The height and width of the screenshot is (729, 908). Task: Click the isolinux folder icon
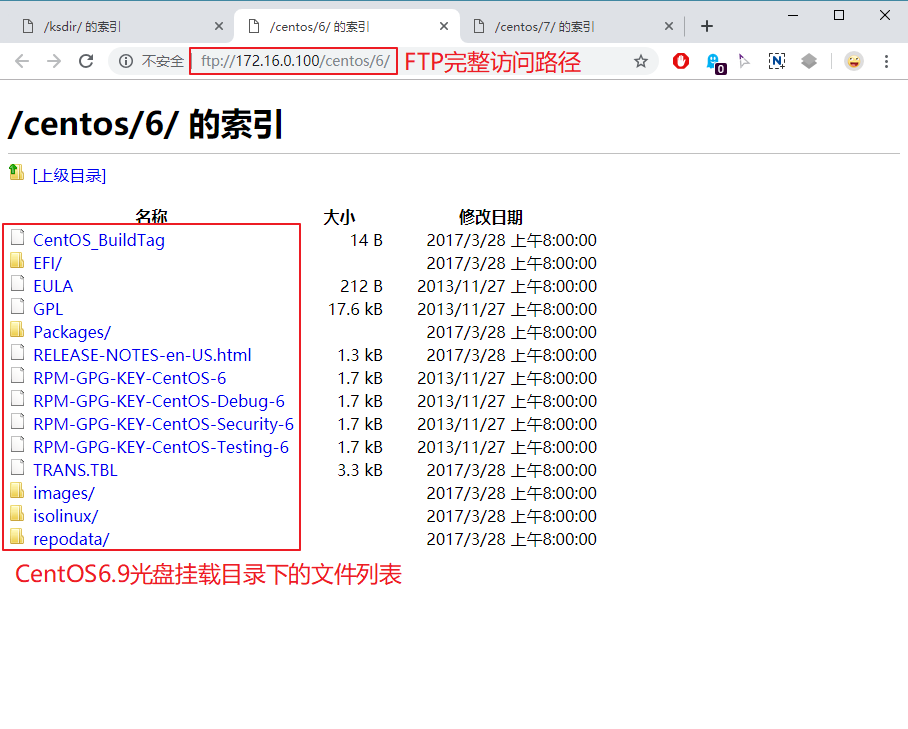17,514
